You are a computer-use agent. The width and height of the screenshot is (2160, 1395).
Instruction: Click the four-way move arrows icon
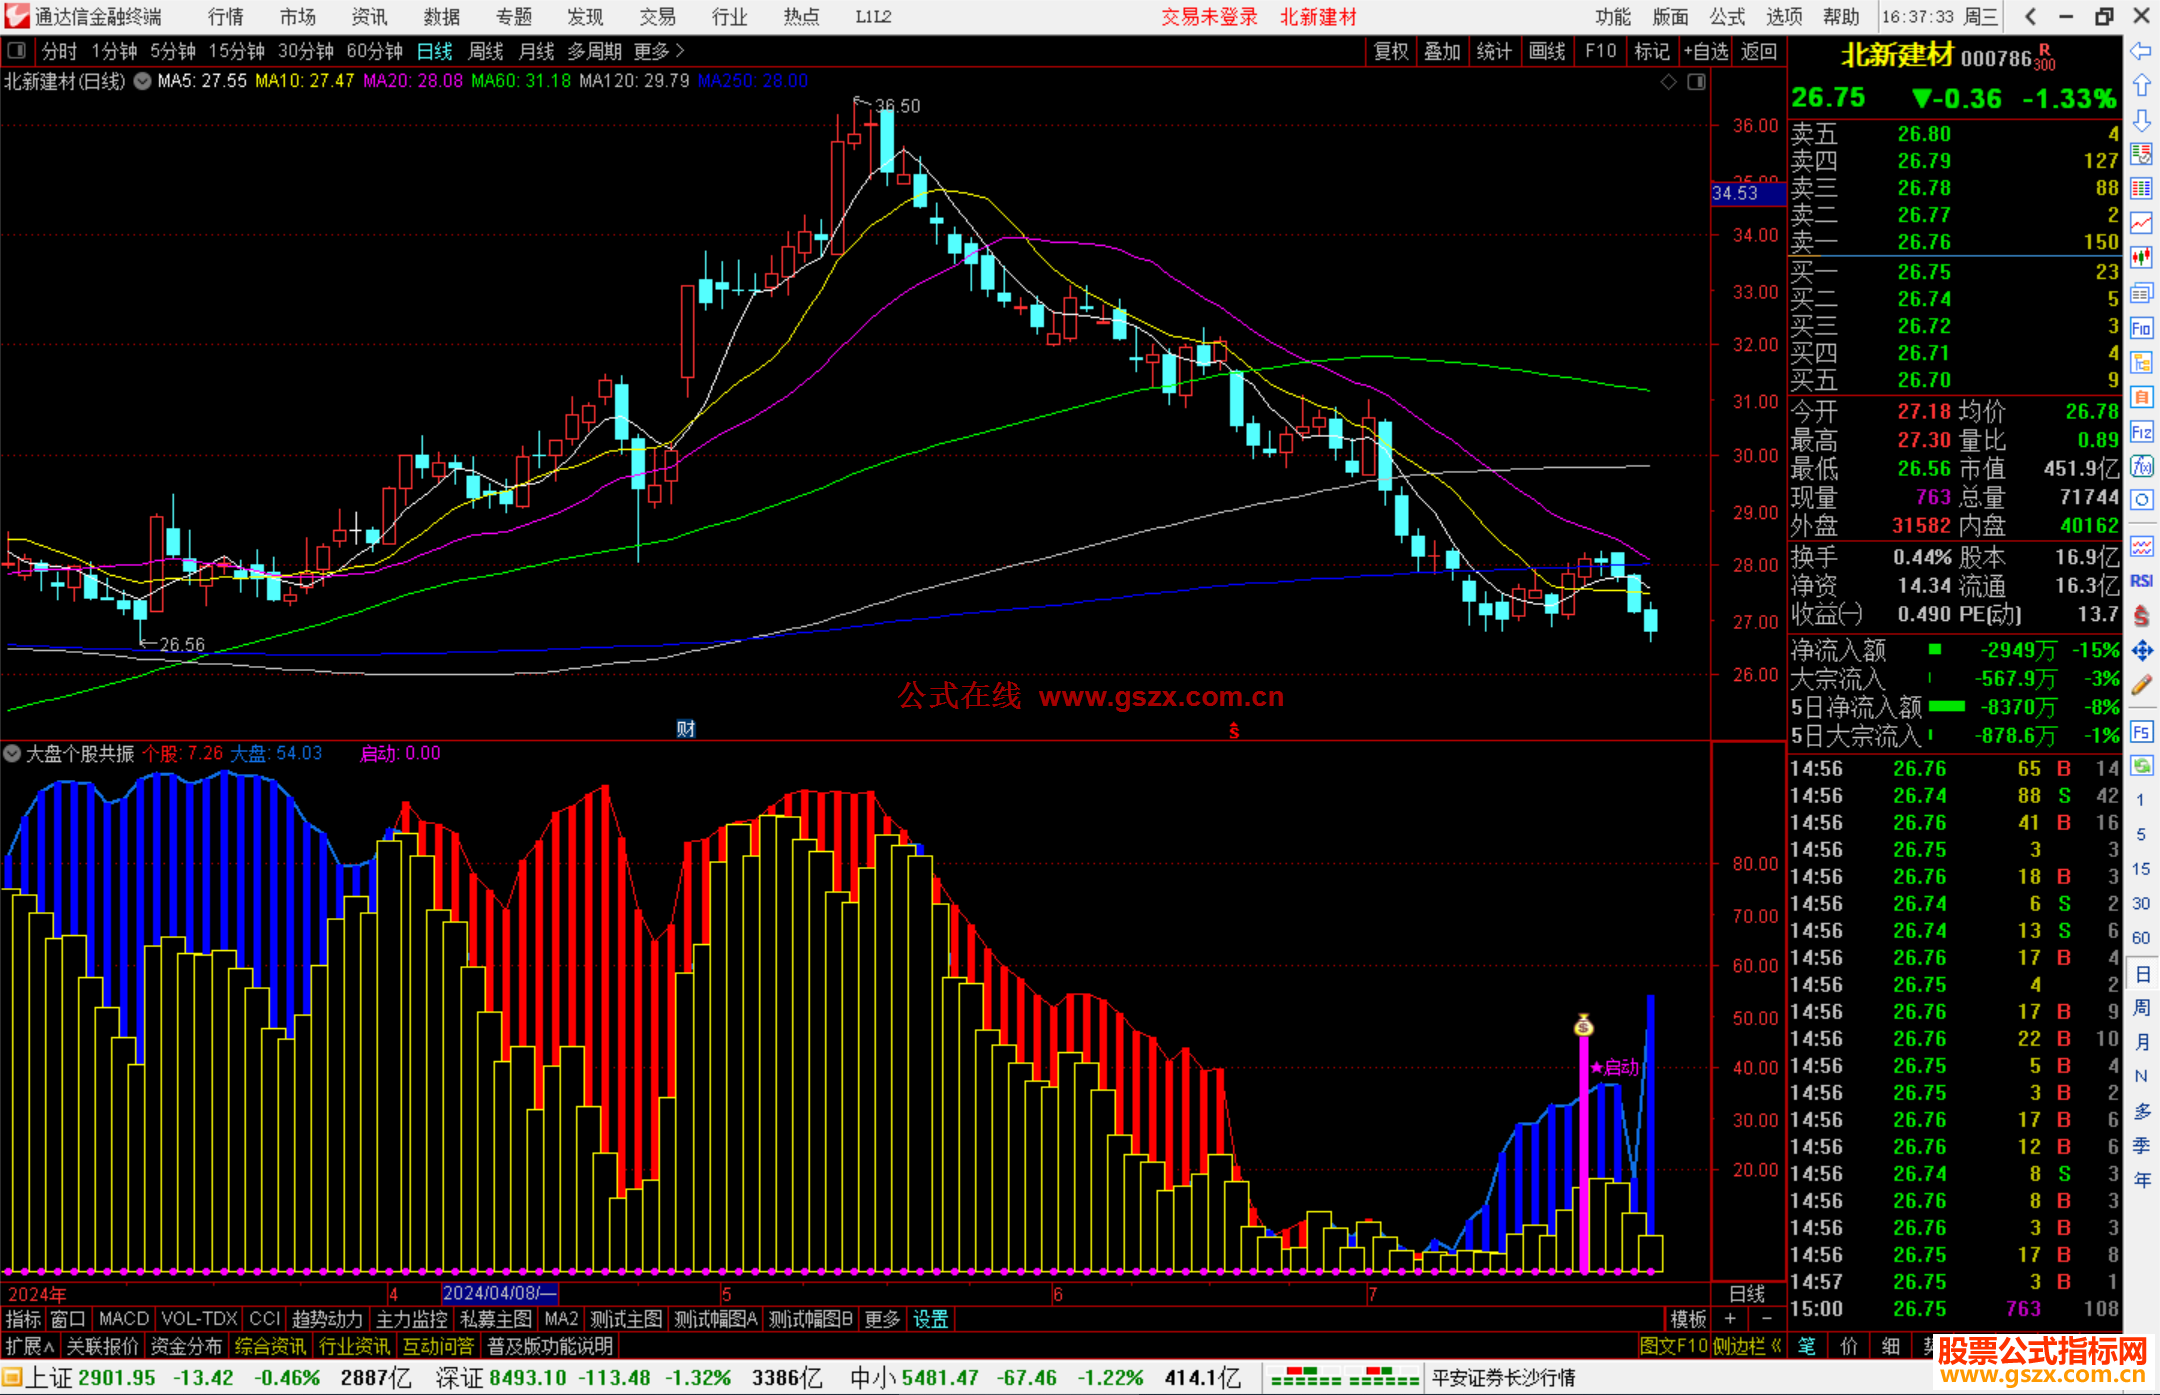coord(2141,651)
